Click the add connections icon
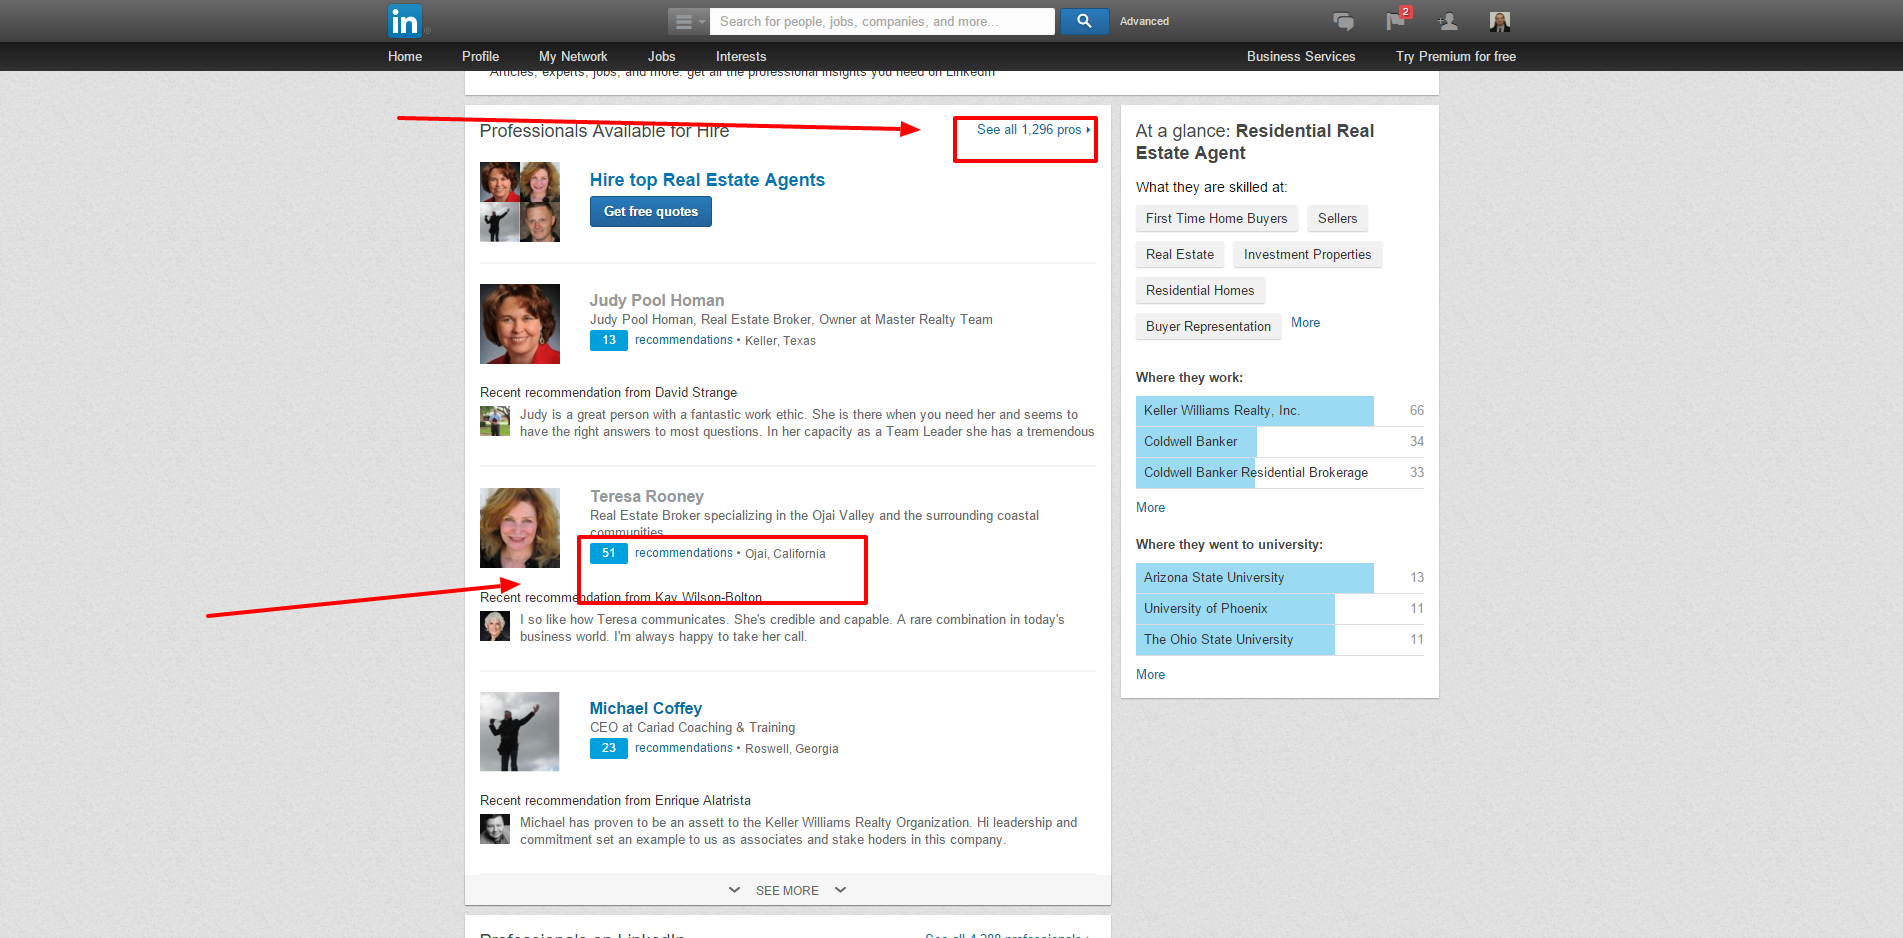1903x938 pixels. [1447, 21]
